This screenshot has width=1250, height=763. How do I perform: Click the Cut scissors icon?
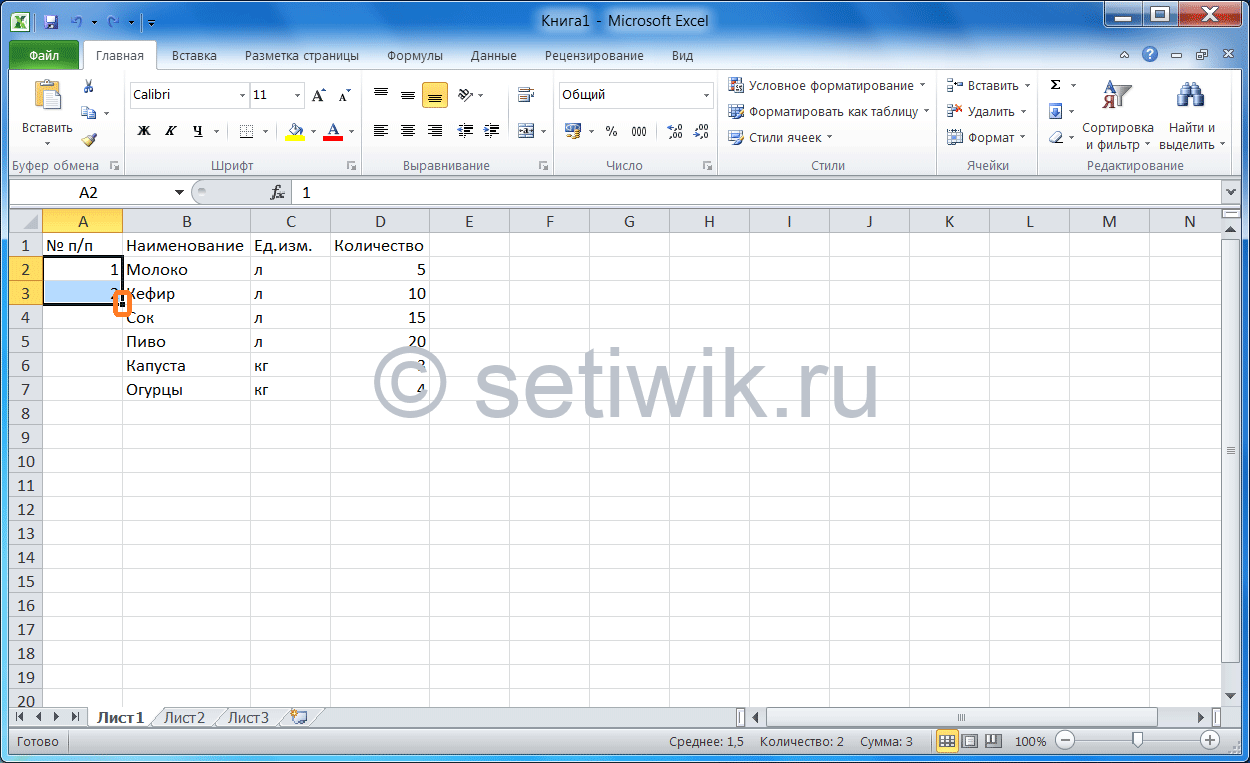pyautogui.click(x=88, y=87)
